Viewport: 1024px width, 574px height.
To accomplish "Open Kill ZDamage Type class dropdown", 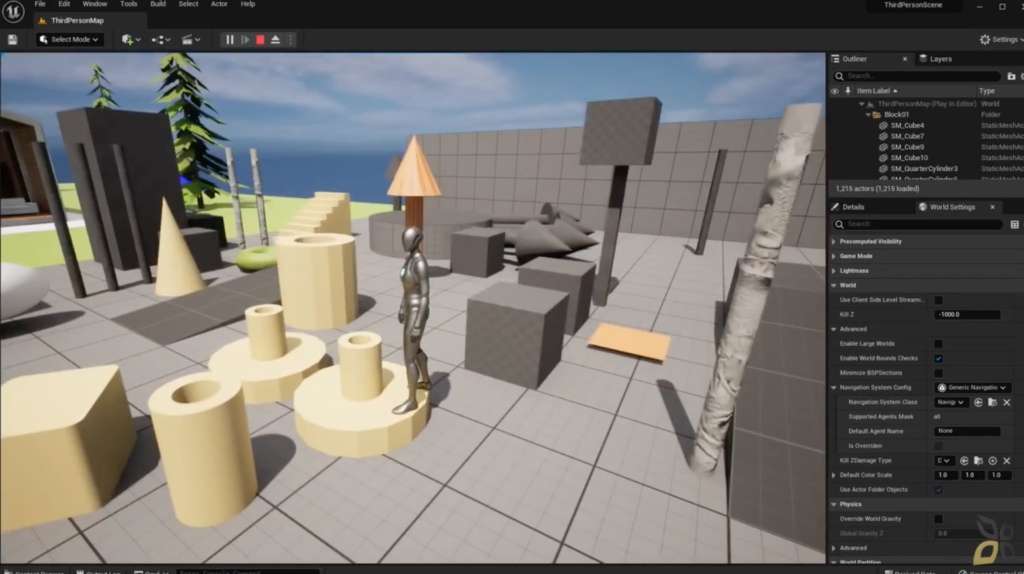I will pyautogui.click(x=944, y=460).
